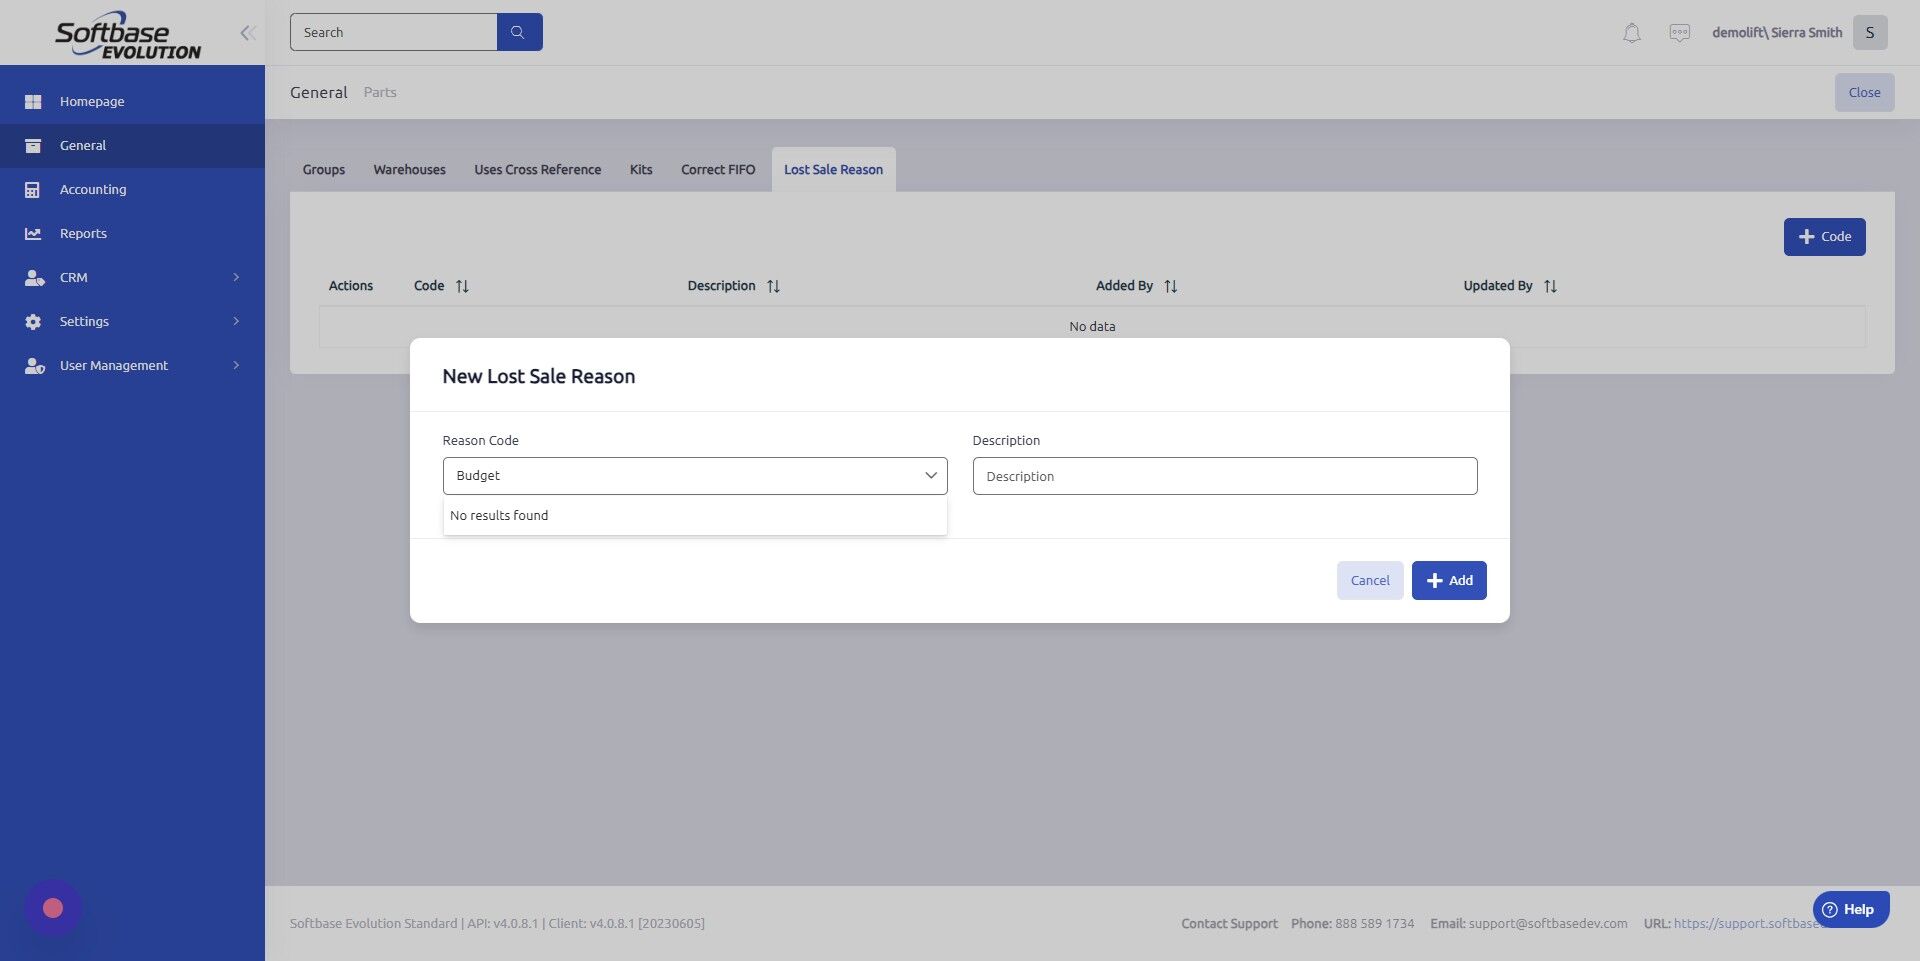Open the Reason Code dropdown arrow
The image size is (1920, 961).
(930, 476)
